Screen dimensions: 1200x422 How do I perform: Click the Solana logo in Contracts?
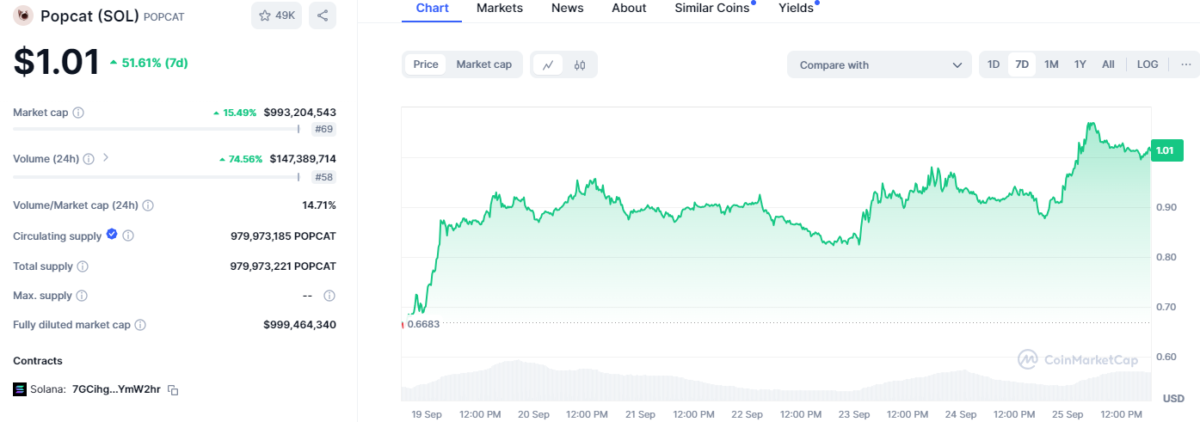(x=19, y=389)
